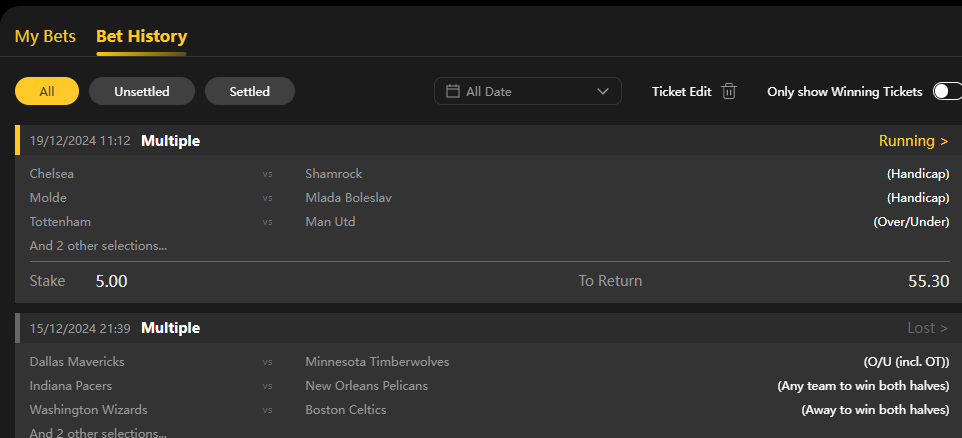Image resolution: width=962 pixels, height=438 pixels.
Task: Filter by Unsettled bets
Action: 141,91
